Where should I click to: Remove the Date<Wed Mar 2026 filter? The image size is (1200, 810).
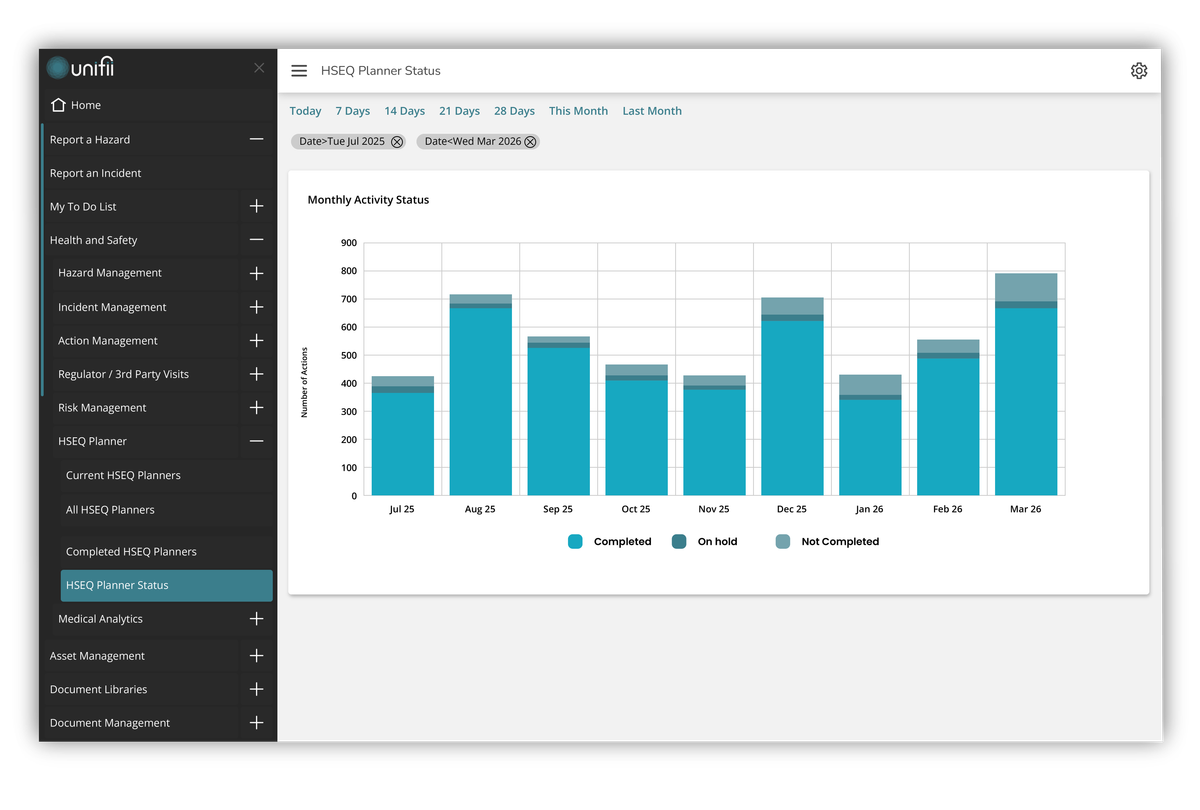tap(531, 142)
